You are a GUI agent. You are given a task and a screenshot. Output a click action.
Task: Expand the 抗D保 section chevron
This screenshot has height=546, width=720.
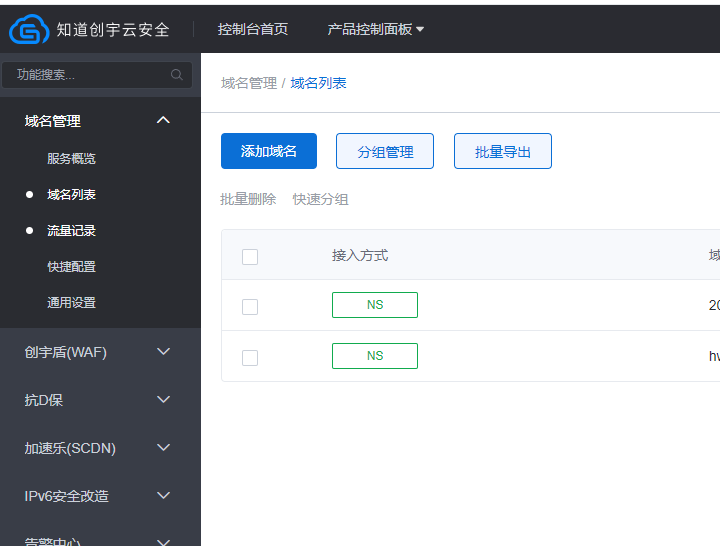coord(163,400)
